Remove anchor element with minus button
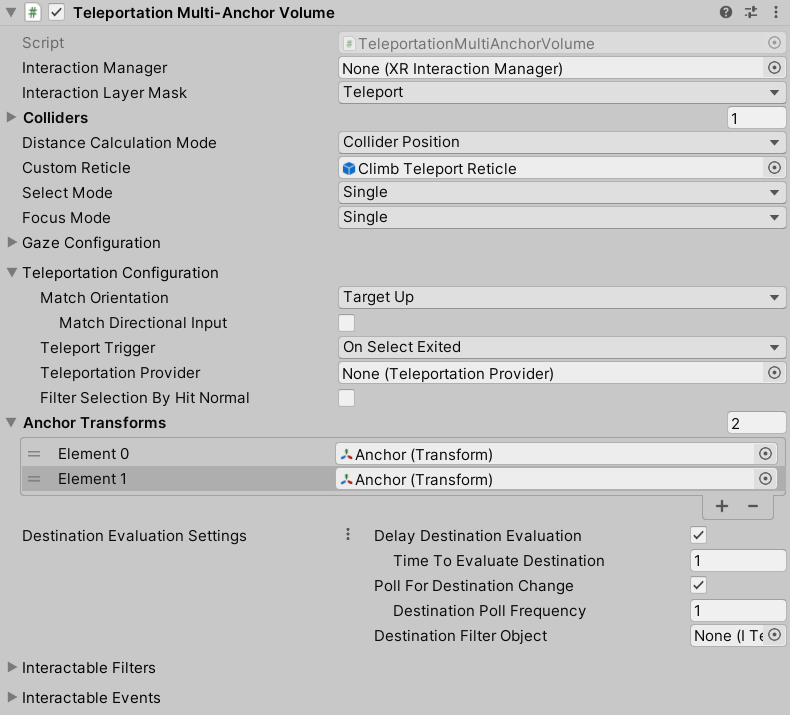 [753, 506]
